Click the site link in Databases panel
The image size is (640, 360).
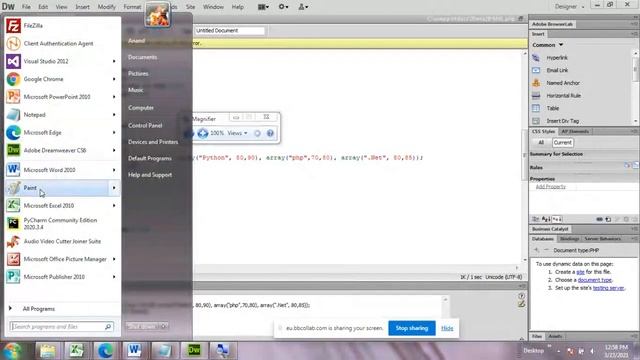[x=580, y=272]
